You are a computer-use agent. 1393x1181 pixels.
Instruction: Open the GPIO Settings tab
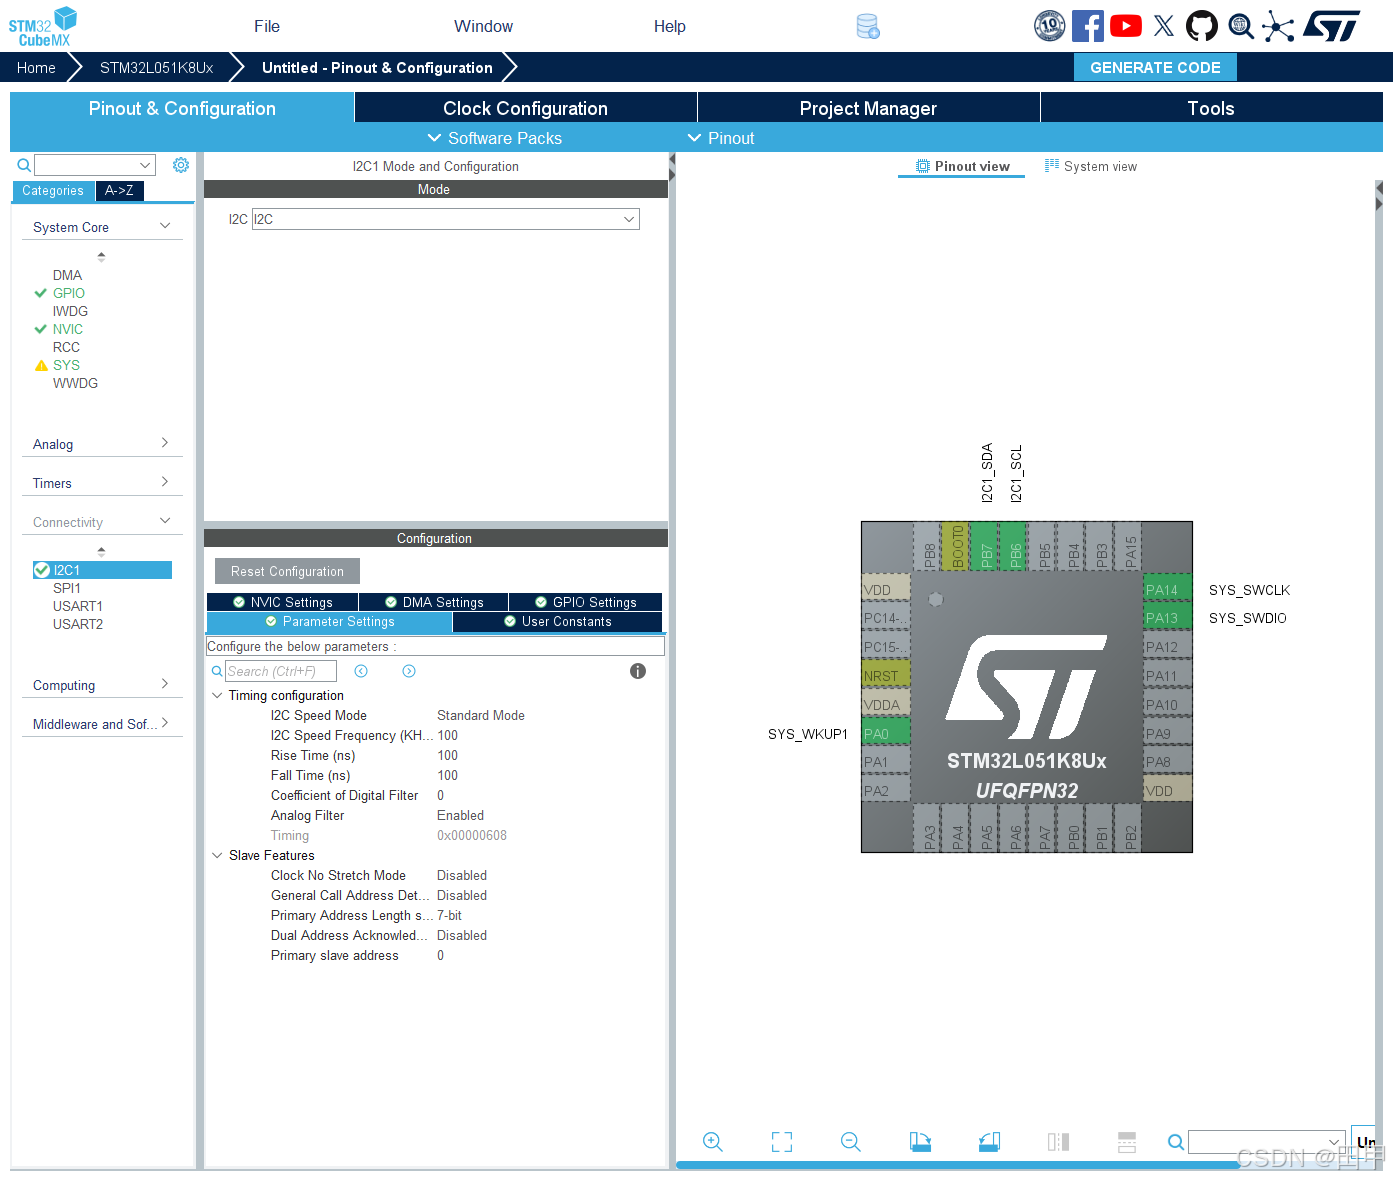coord(586,602)
